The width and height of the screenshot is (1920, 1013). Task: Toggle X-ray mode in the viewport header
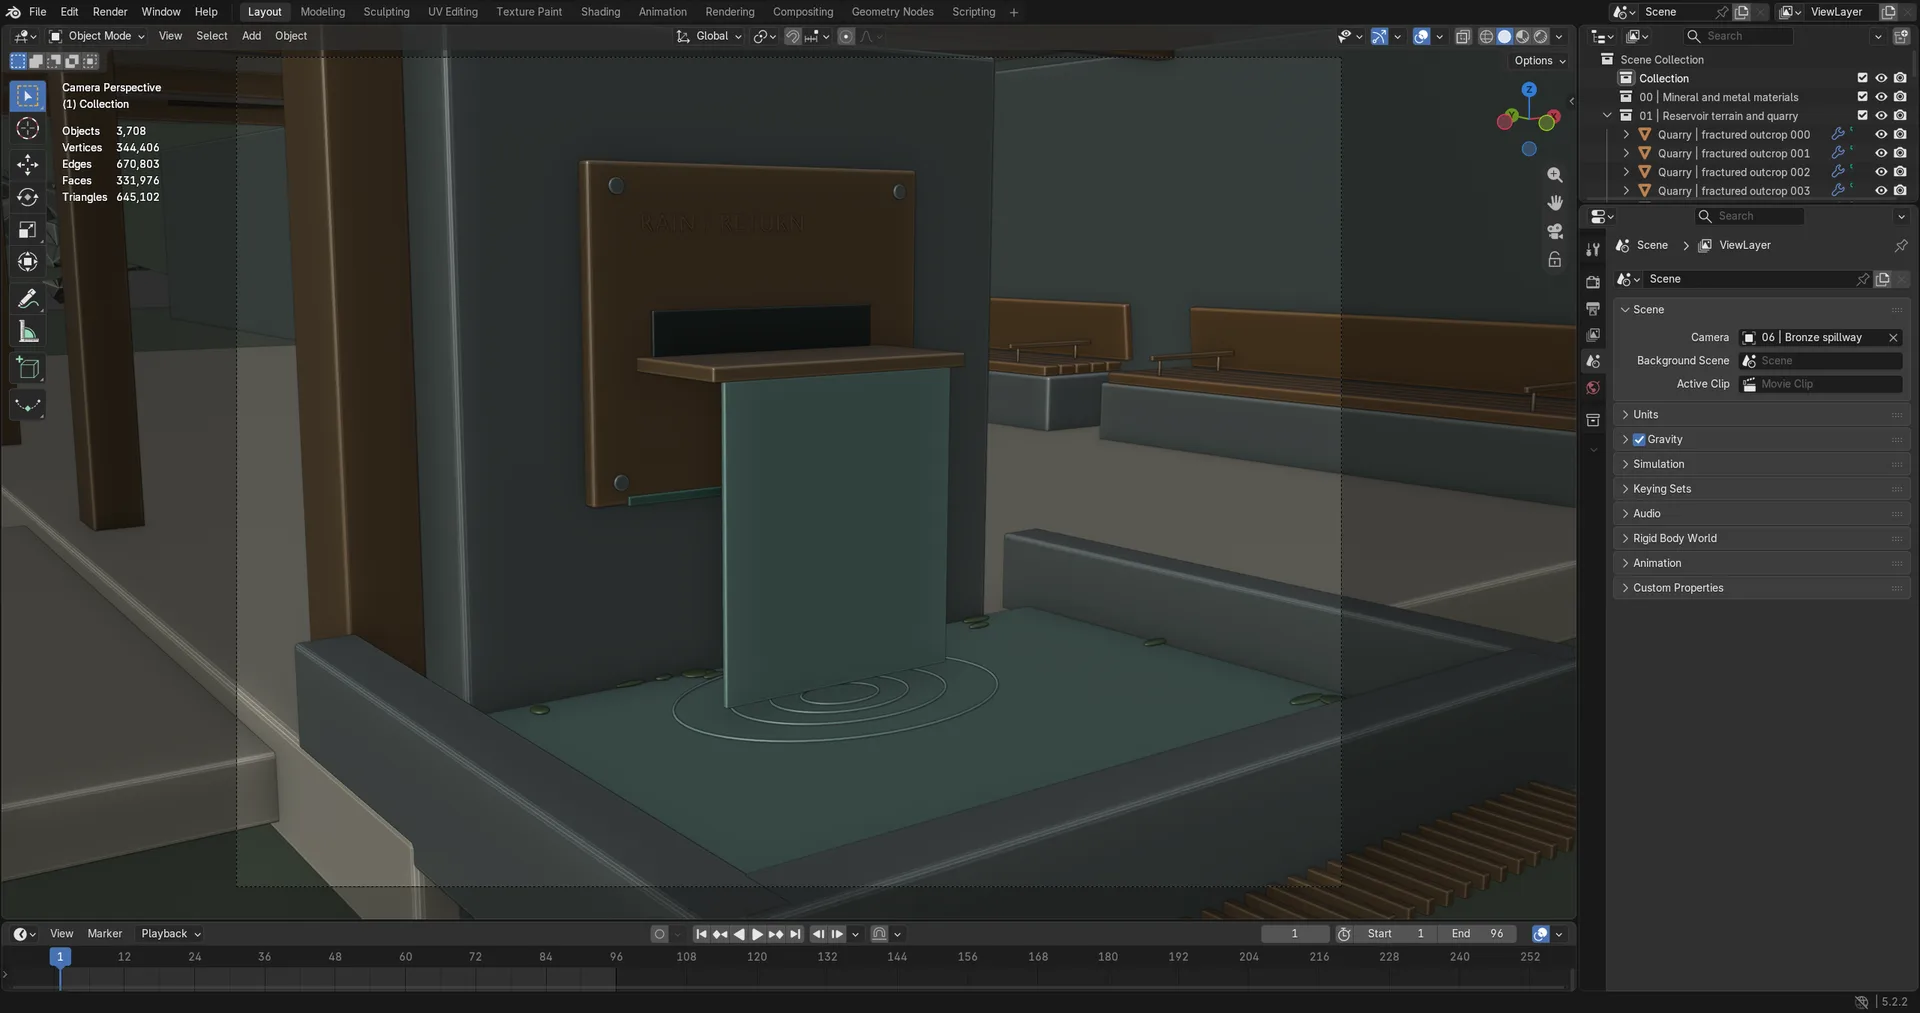[x=1463, y=37]
